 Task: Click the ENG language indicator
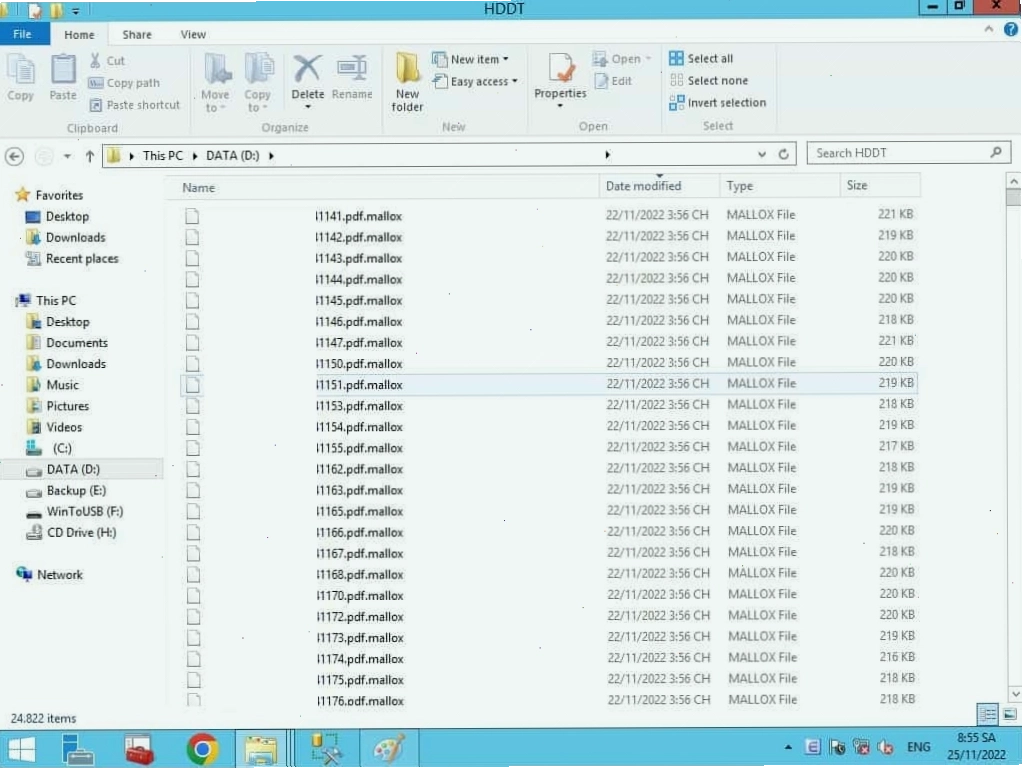tap(919, 747)
